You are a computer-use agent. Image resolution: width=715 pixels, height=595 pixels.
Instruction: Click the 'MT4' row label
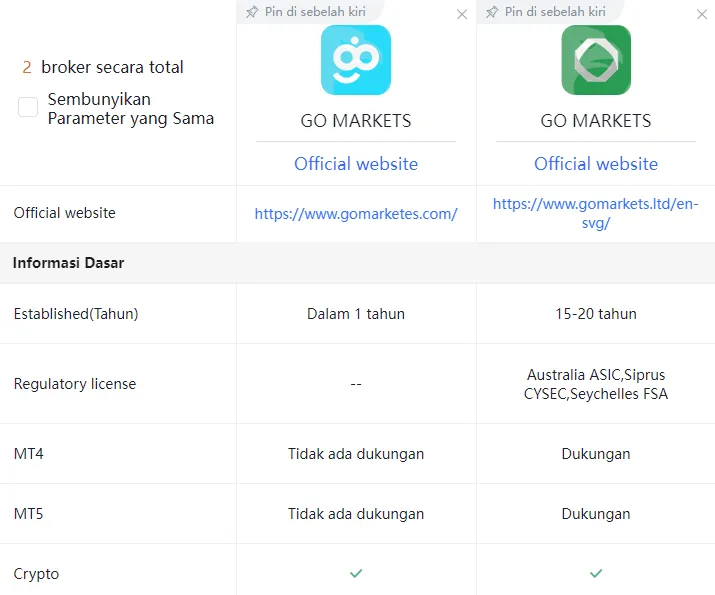point(28,454)
